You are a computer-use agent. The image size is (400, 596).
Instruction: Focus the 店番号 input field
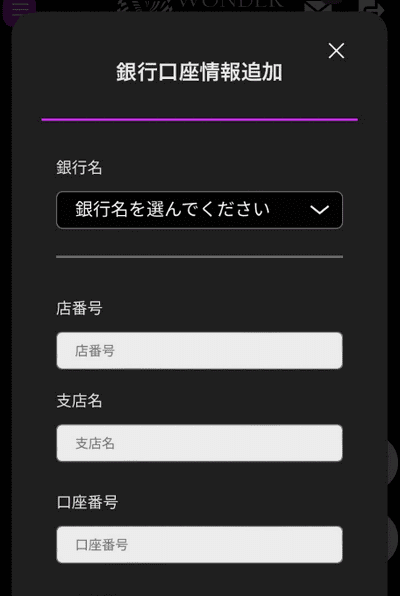click(x=200, y=350)
